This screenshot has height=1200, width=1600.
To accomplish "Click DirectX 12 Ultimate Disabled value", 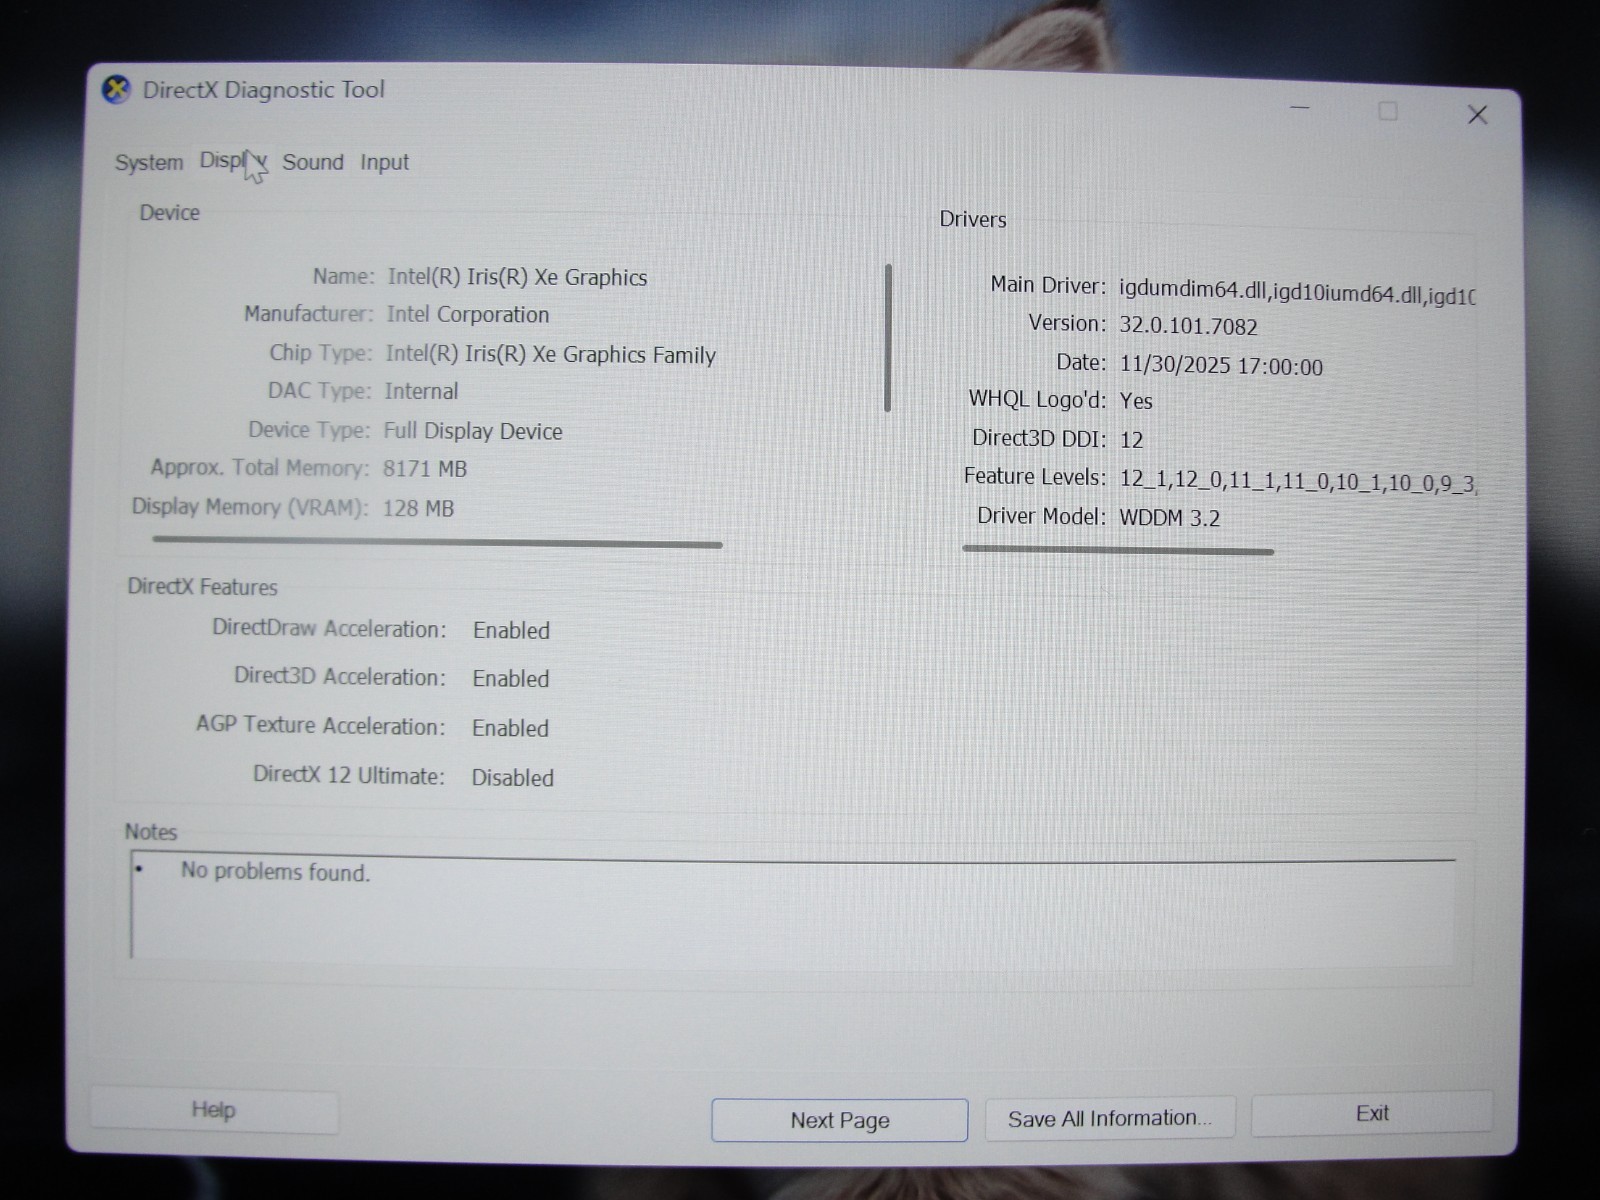I will [512, 778].
